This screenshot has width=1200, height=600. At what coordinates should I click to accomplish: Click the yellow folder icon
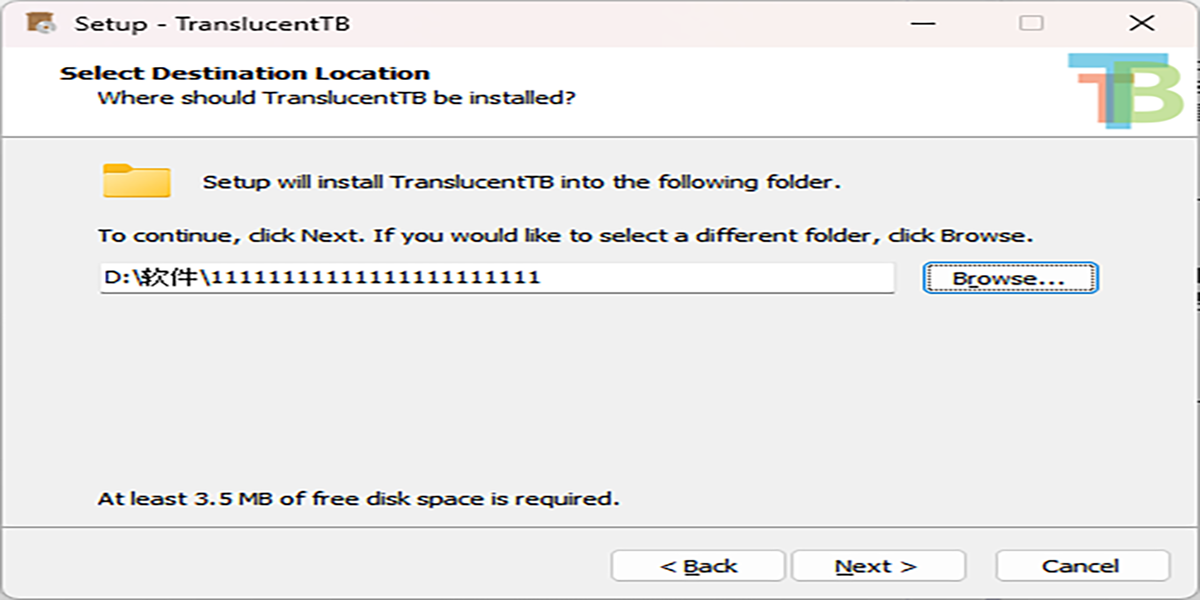pyautogui.click(x=137, y=180)
